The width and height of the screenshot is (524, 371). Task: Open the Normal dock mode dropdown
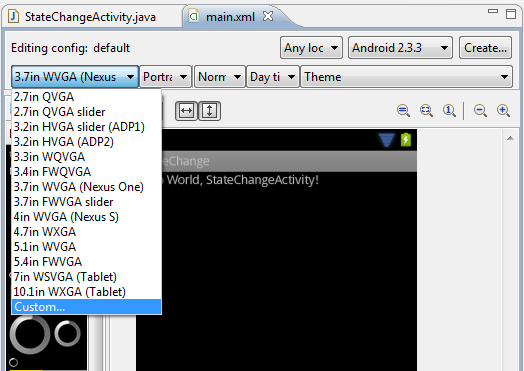click(x=220, y=77)
